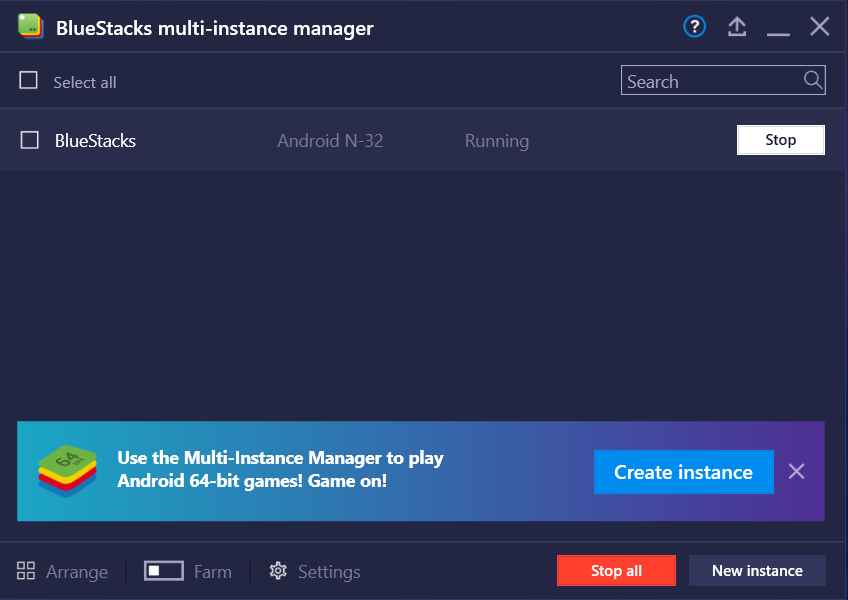848x600 pixels.
Task: Click the Select all label
Action: (85, 82)
